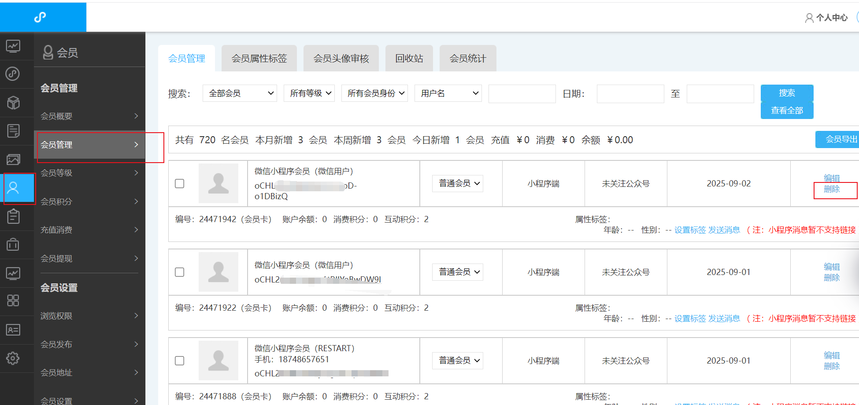859x405 pixels.
Task: Open the picture gallery icon in sidebar
Action: click(13, 159)
